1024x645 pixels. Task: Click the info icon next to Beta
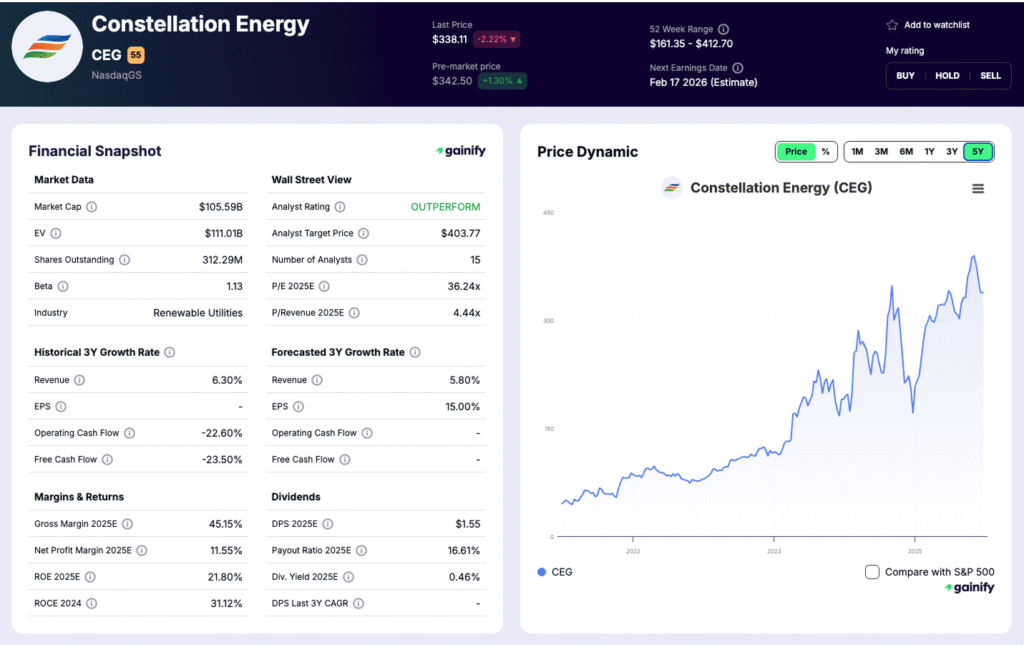click(x=62, y=286)
